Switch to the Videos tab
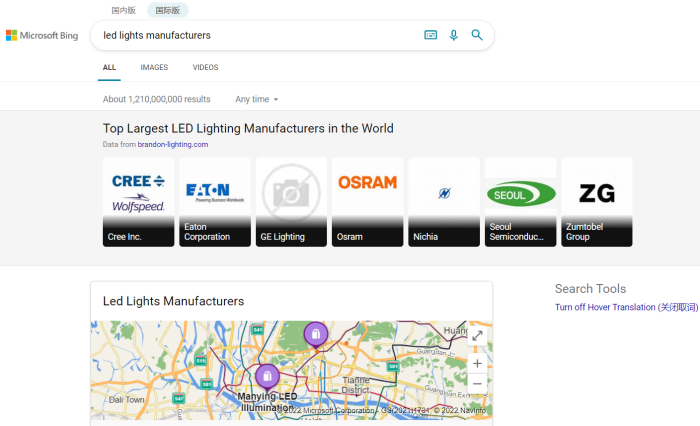This screenshot has height=426, width=700. tap(205, 67)
